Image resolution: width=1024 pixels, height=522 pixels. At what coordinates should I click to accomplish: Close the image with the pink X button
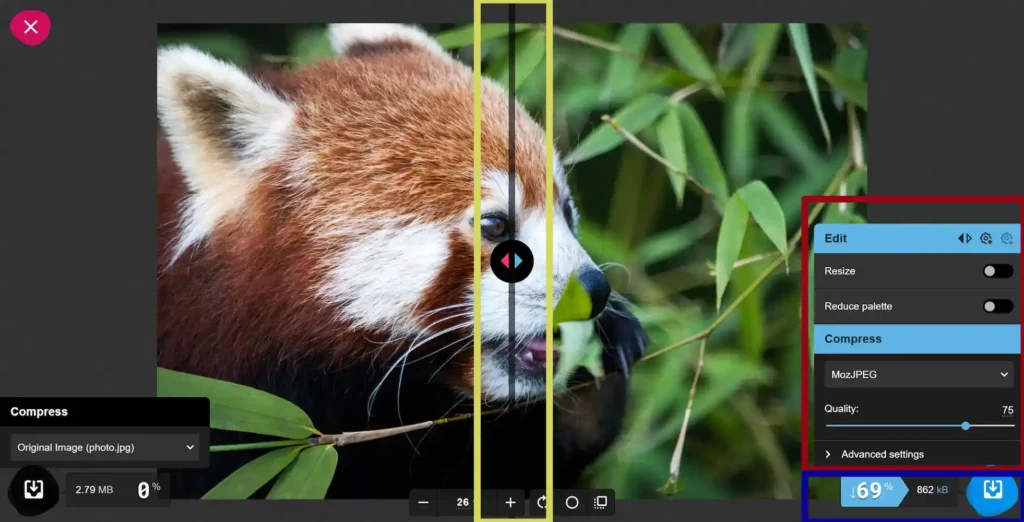click(30, 27)
